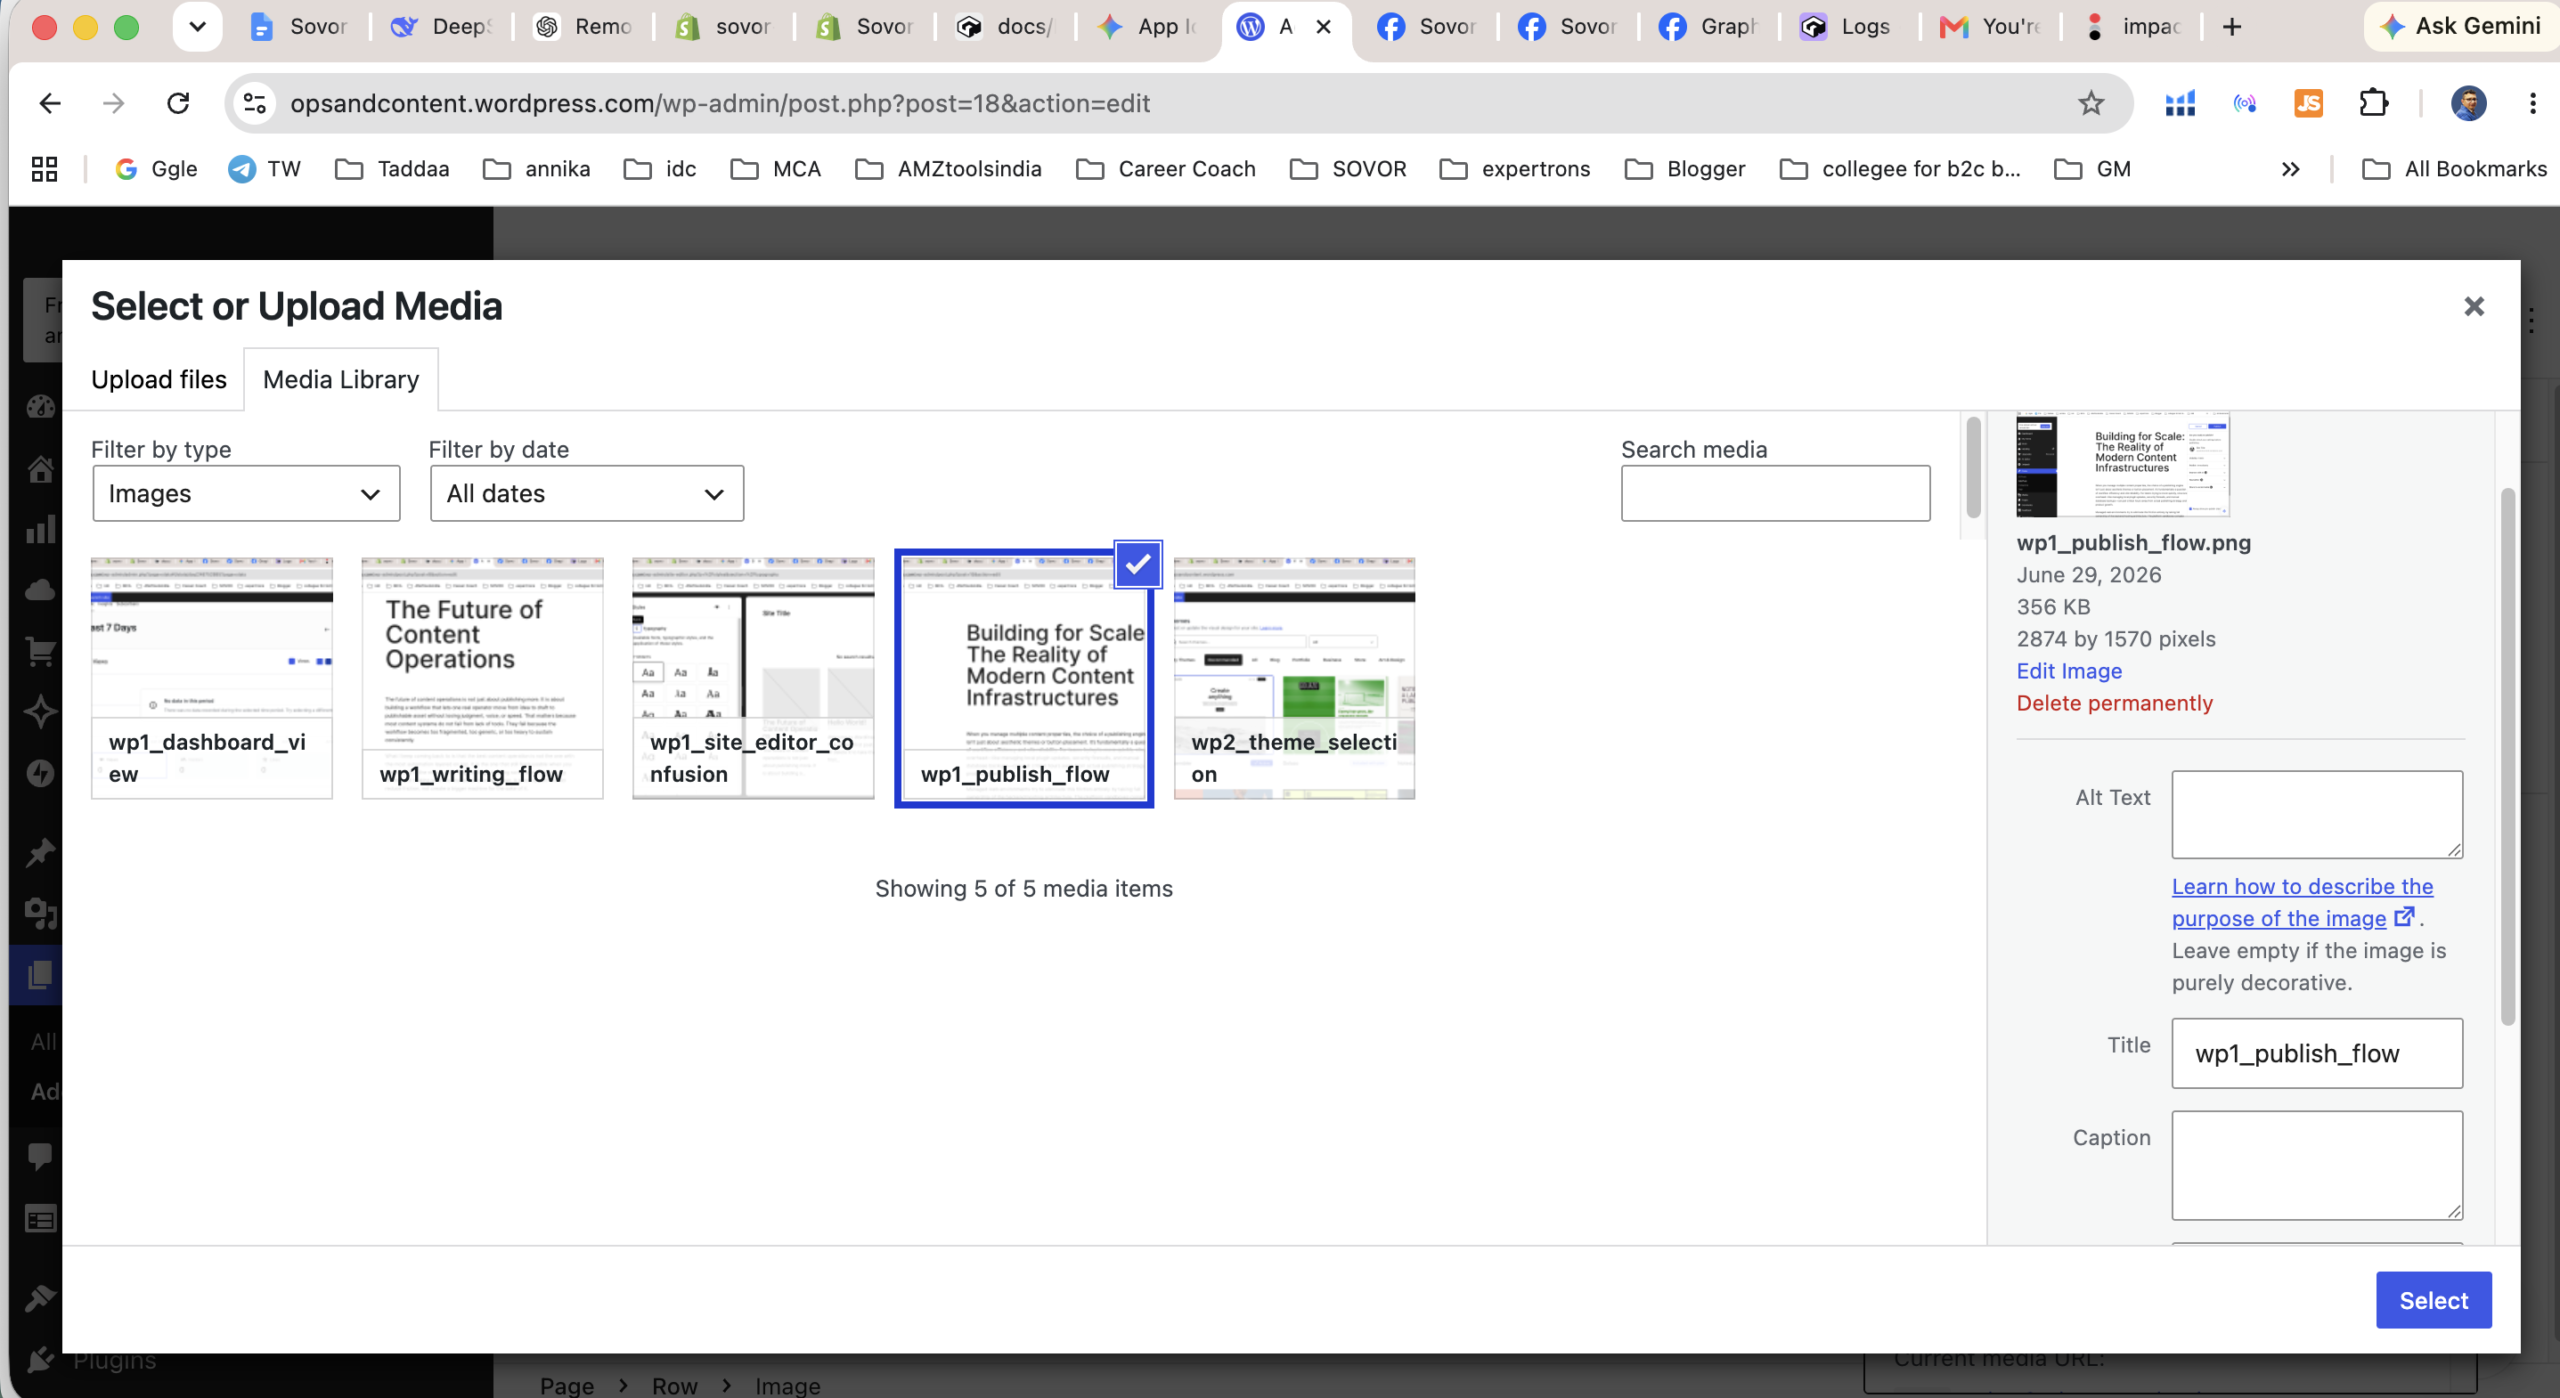Open the extensions puzzle icon

point(2373,103)
